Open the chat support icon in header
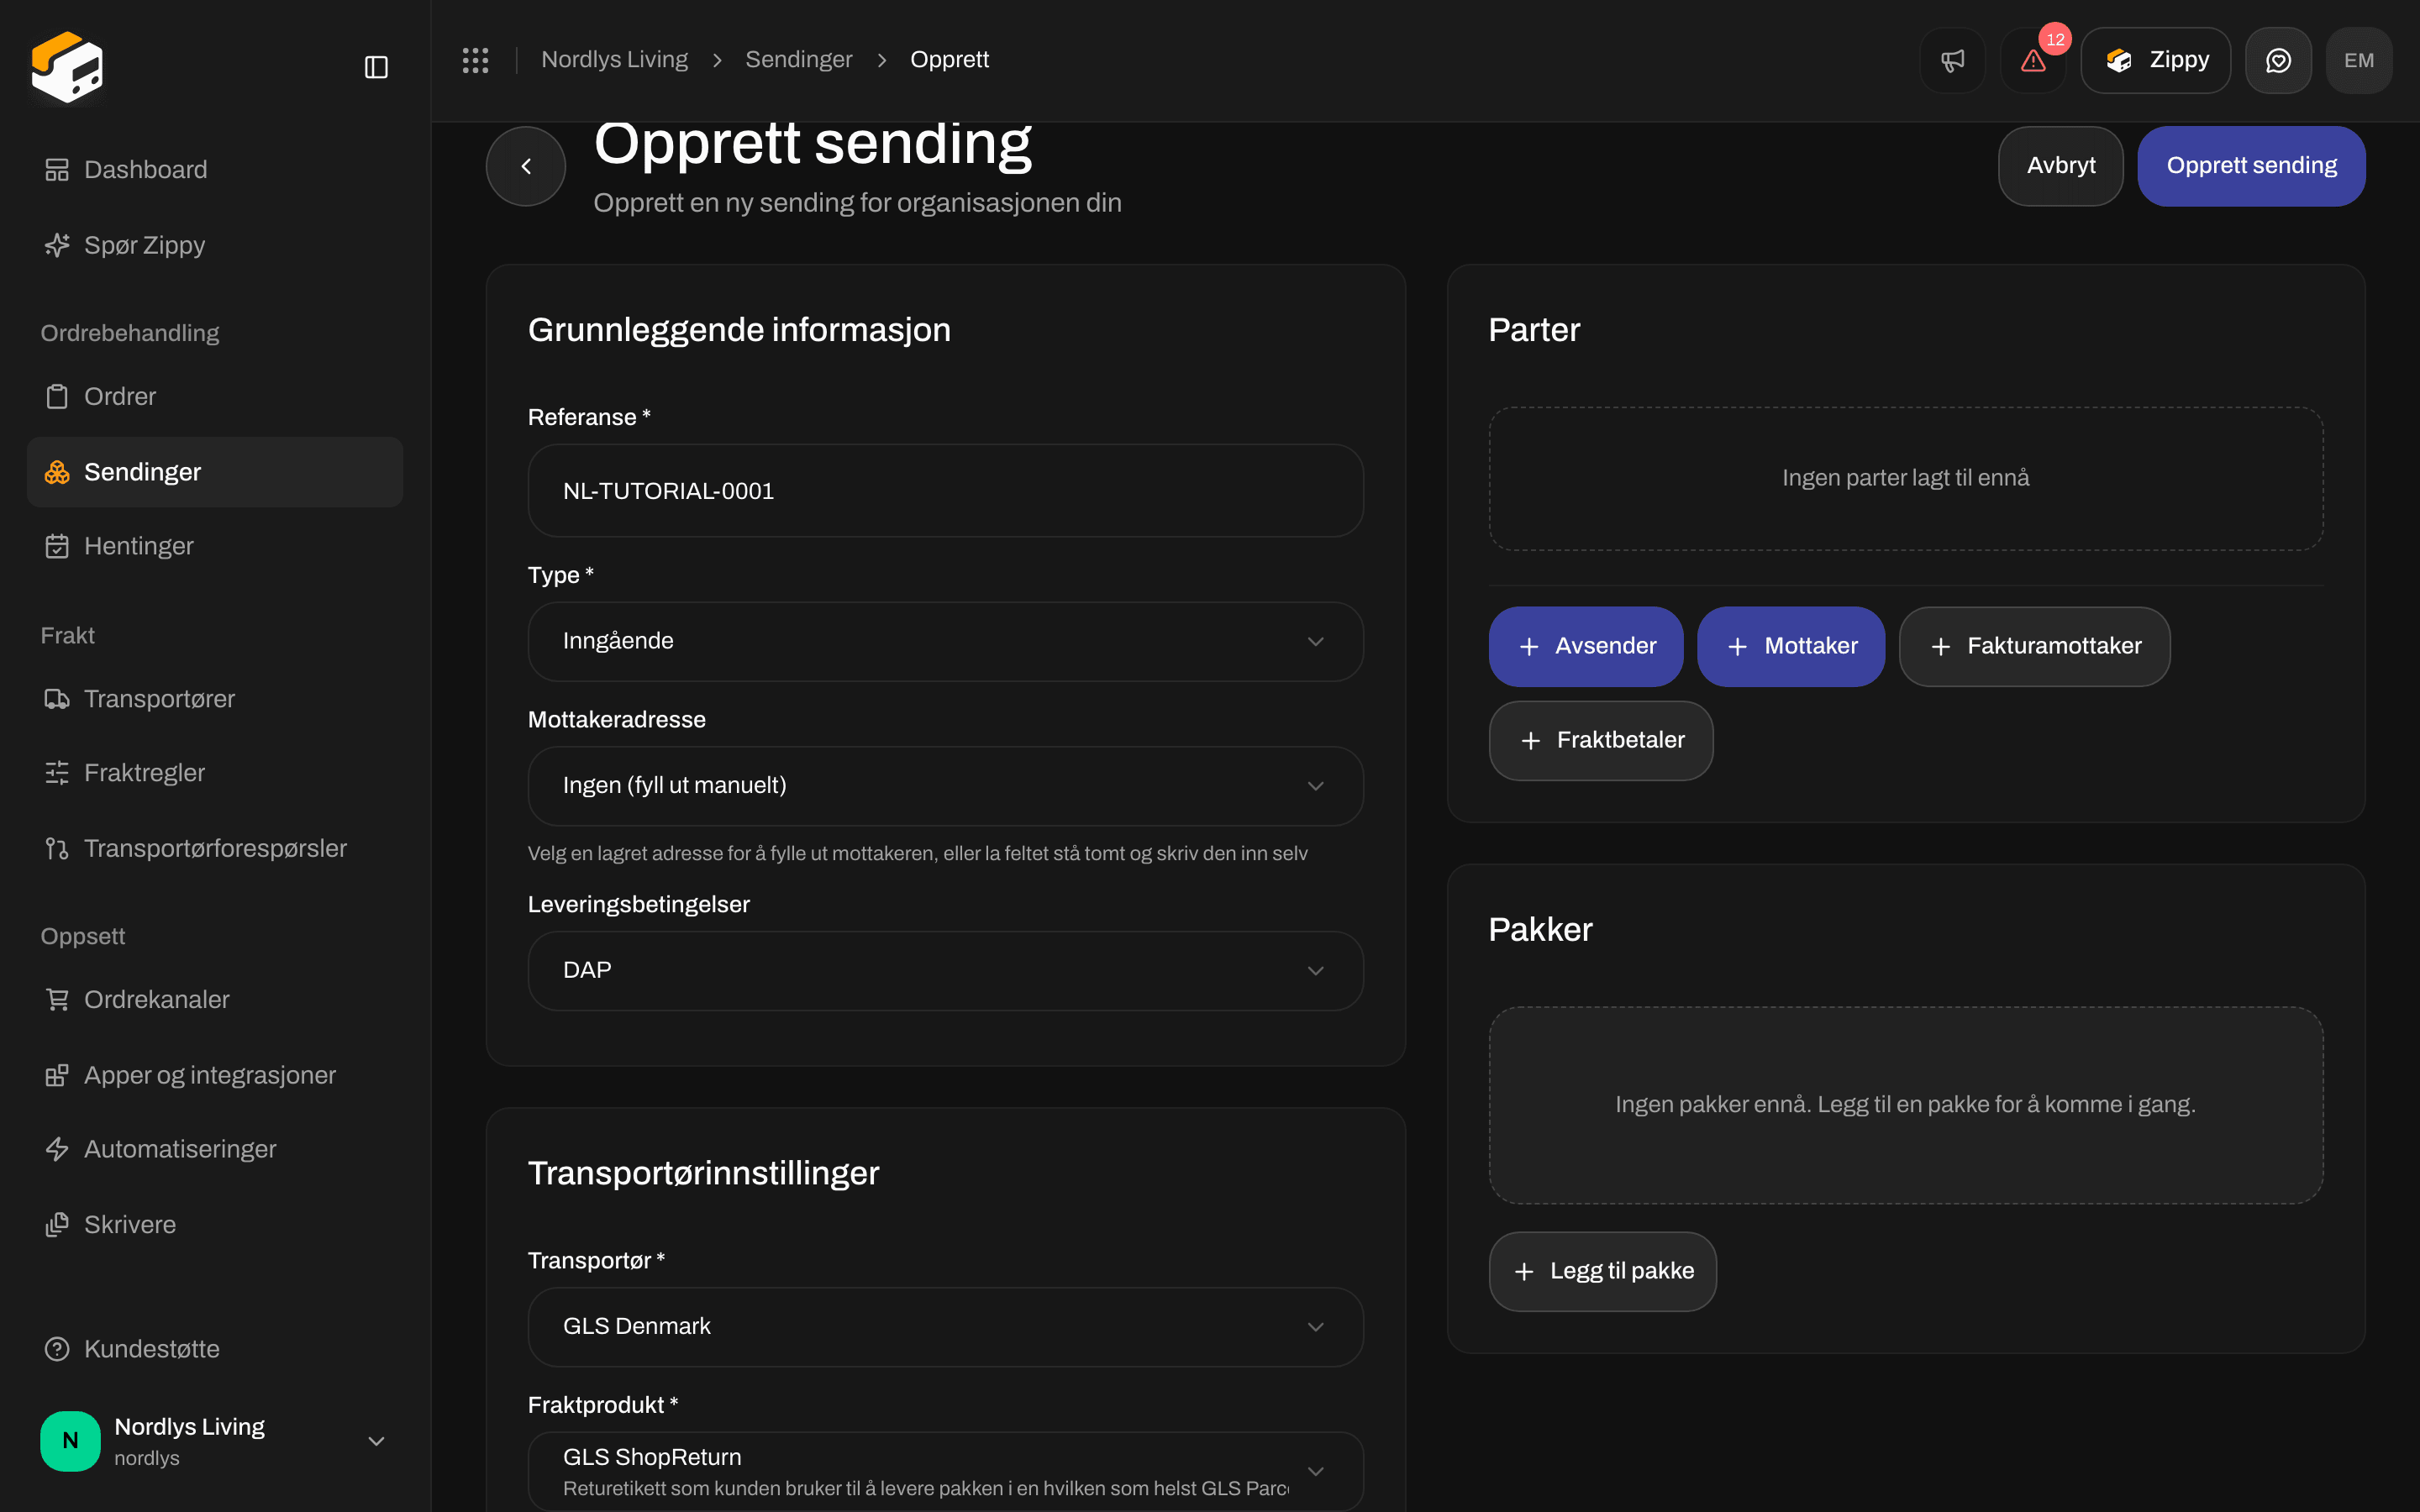The height and width of the screenshot is (1512, 2420). pos(2278,60)
